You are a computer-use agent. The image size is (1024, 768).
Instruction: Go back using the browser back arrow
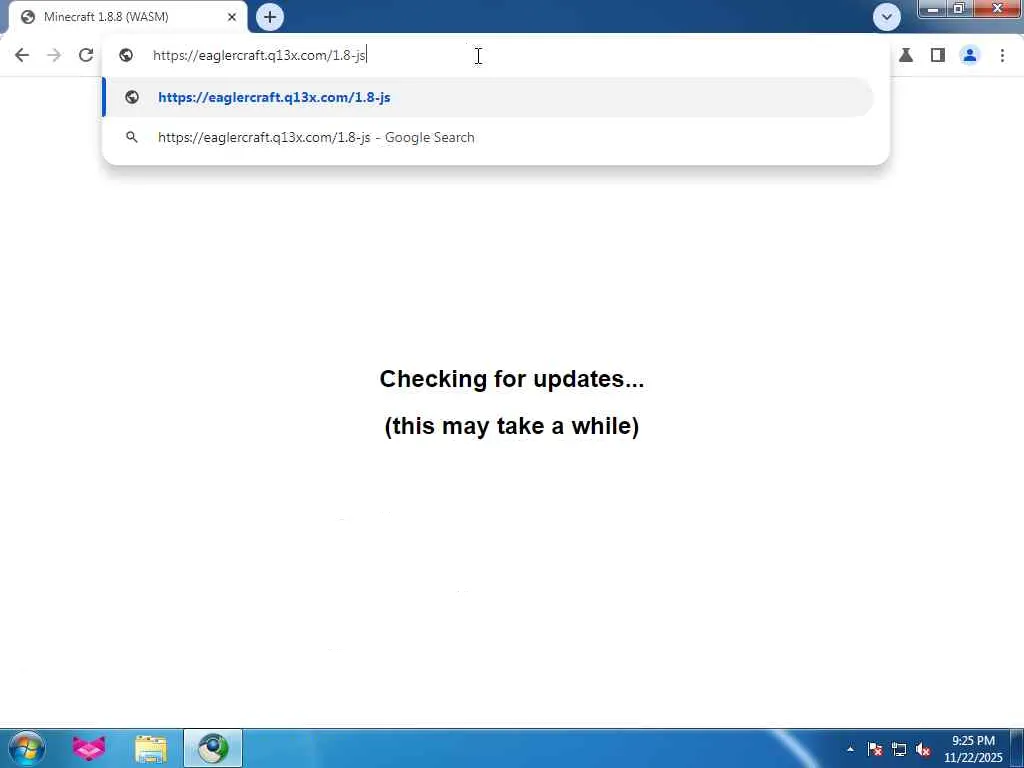point(22,56)
